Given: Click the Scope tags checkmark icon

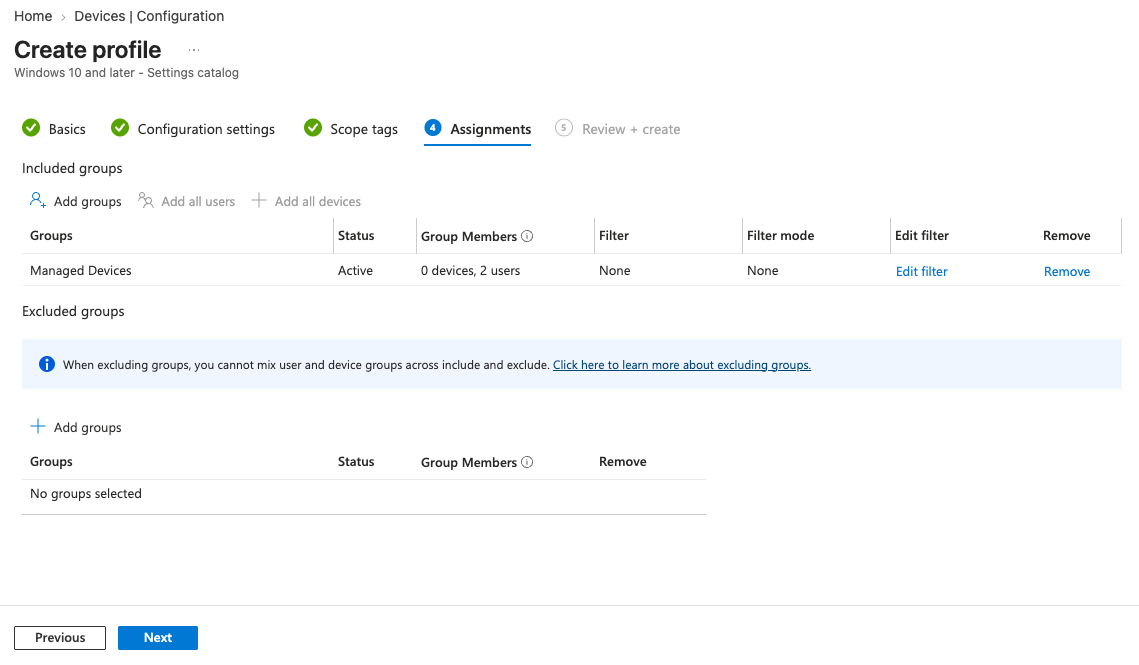Looking at the screenshot, I should [313, 128].
